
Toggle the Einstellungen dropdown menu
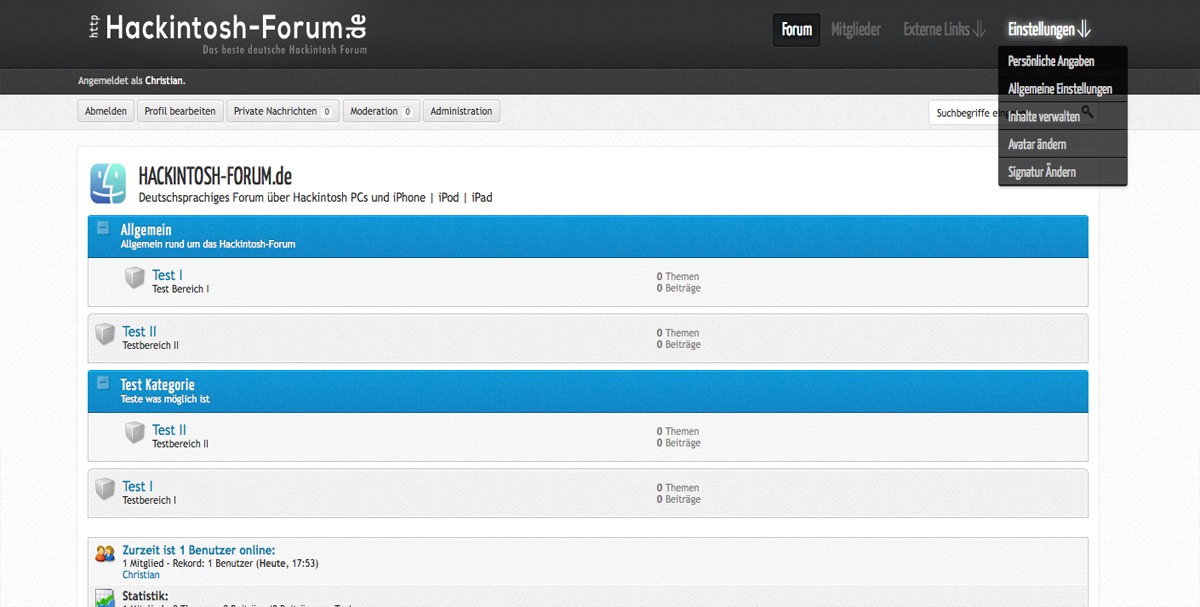1049,30
